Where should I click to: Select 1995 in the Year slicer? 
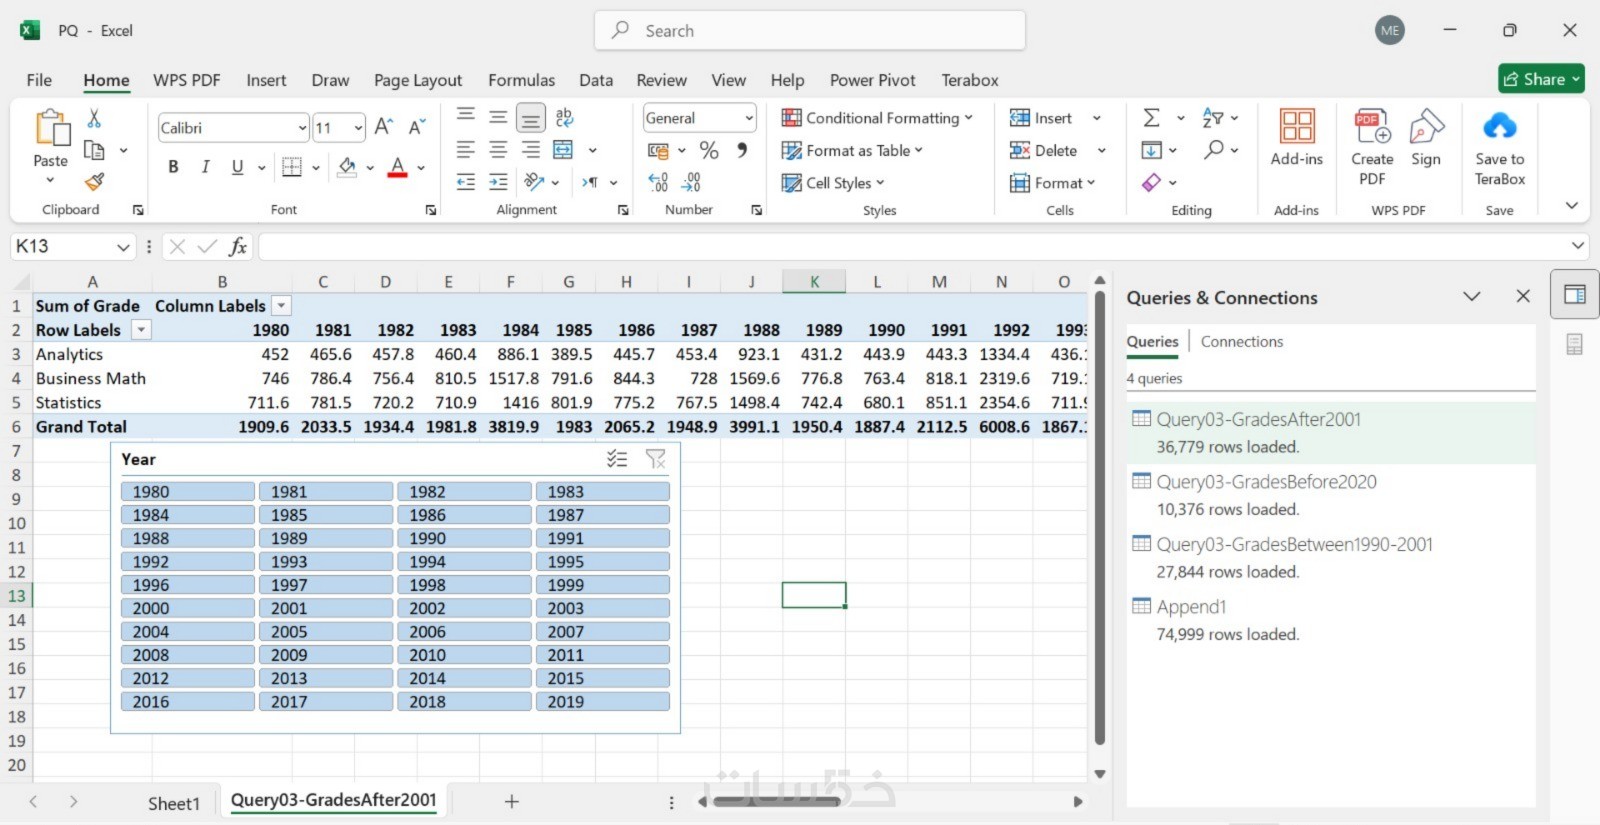pyautogui.click(x=602, y=562)
